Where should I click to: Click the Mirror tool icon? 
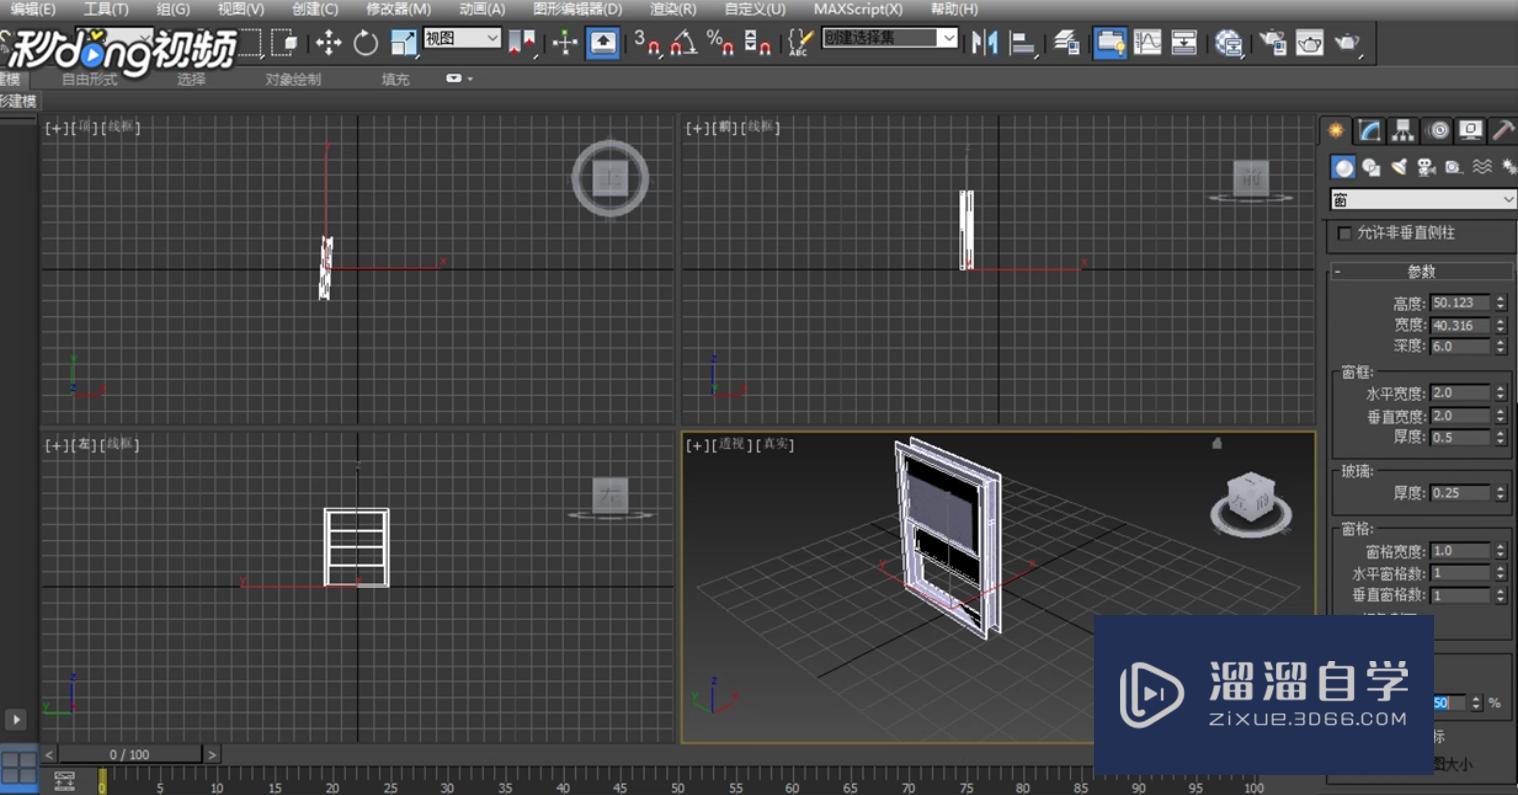click(x=985, y=42)
